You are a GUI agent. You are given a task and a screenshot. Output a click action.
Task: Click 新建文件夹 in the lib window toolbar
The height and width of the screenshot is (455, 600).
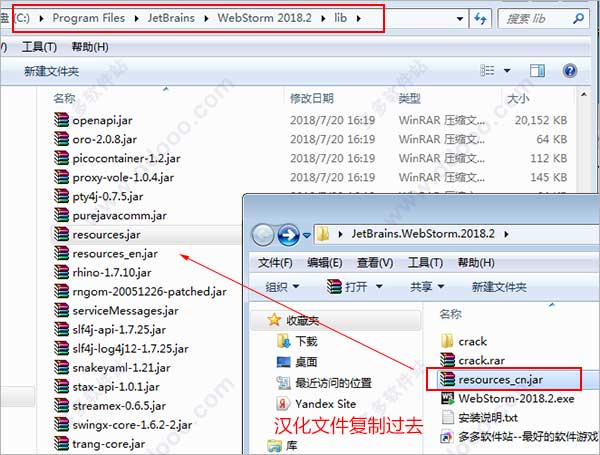click(52, 71)
